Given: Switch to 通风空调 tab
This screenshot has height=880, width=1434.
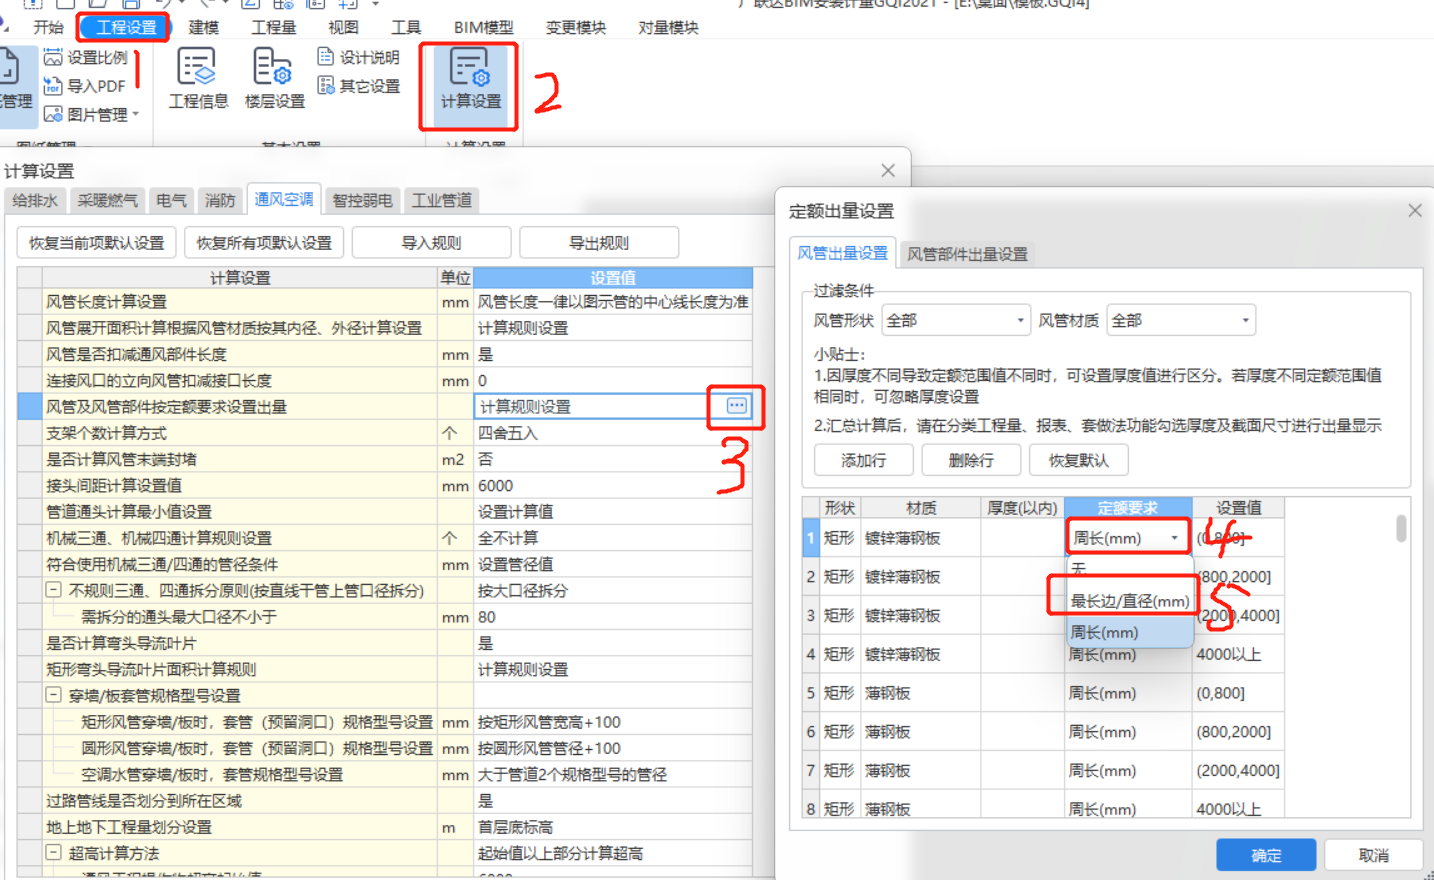Looking at the screenshot, I should [x=284, y=200].
